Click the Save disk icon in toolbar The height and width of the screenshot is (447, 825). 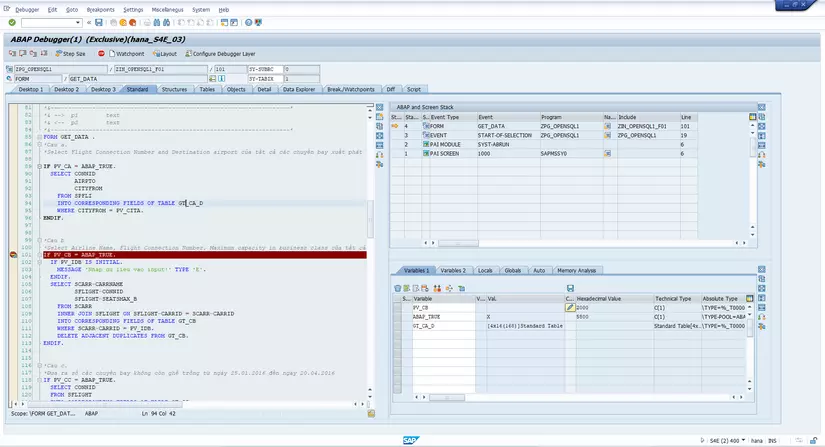tap(98, 21)
